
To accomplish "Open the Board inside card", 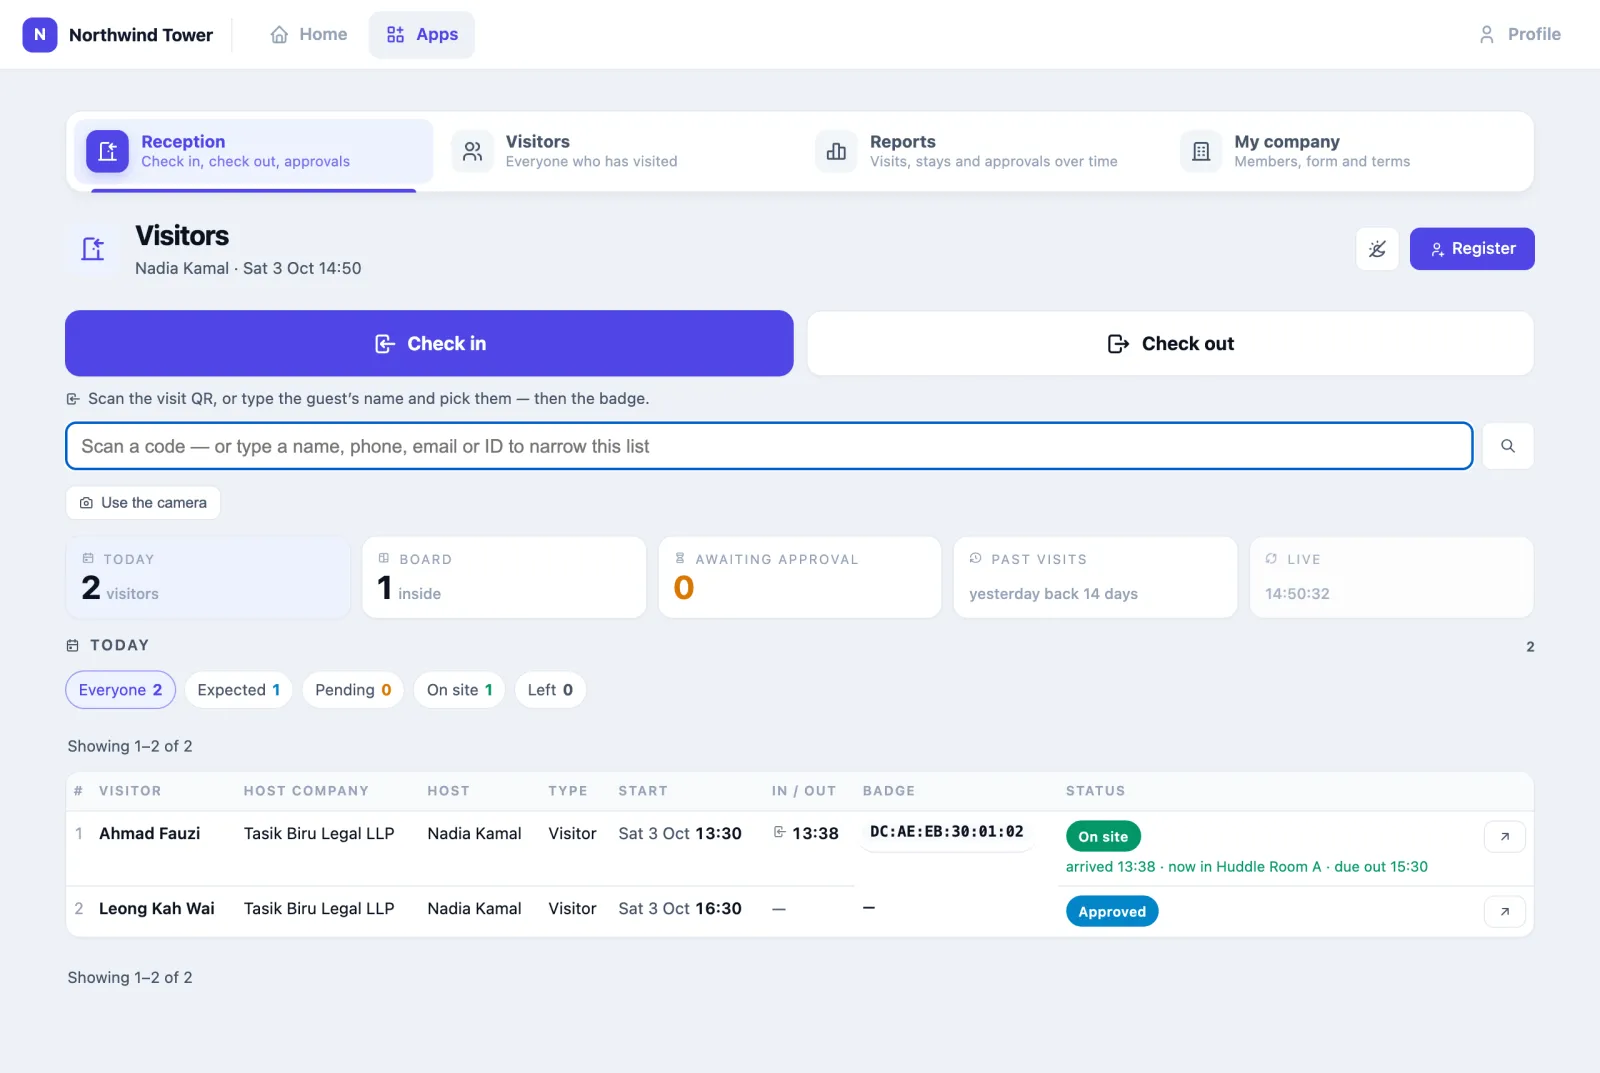I will pos(504,577).
